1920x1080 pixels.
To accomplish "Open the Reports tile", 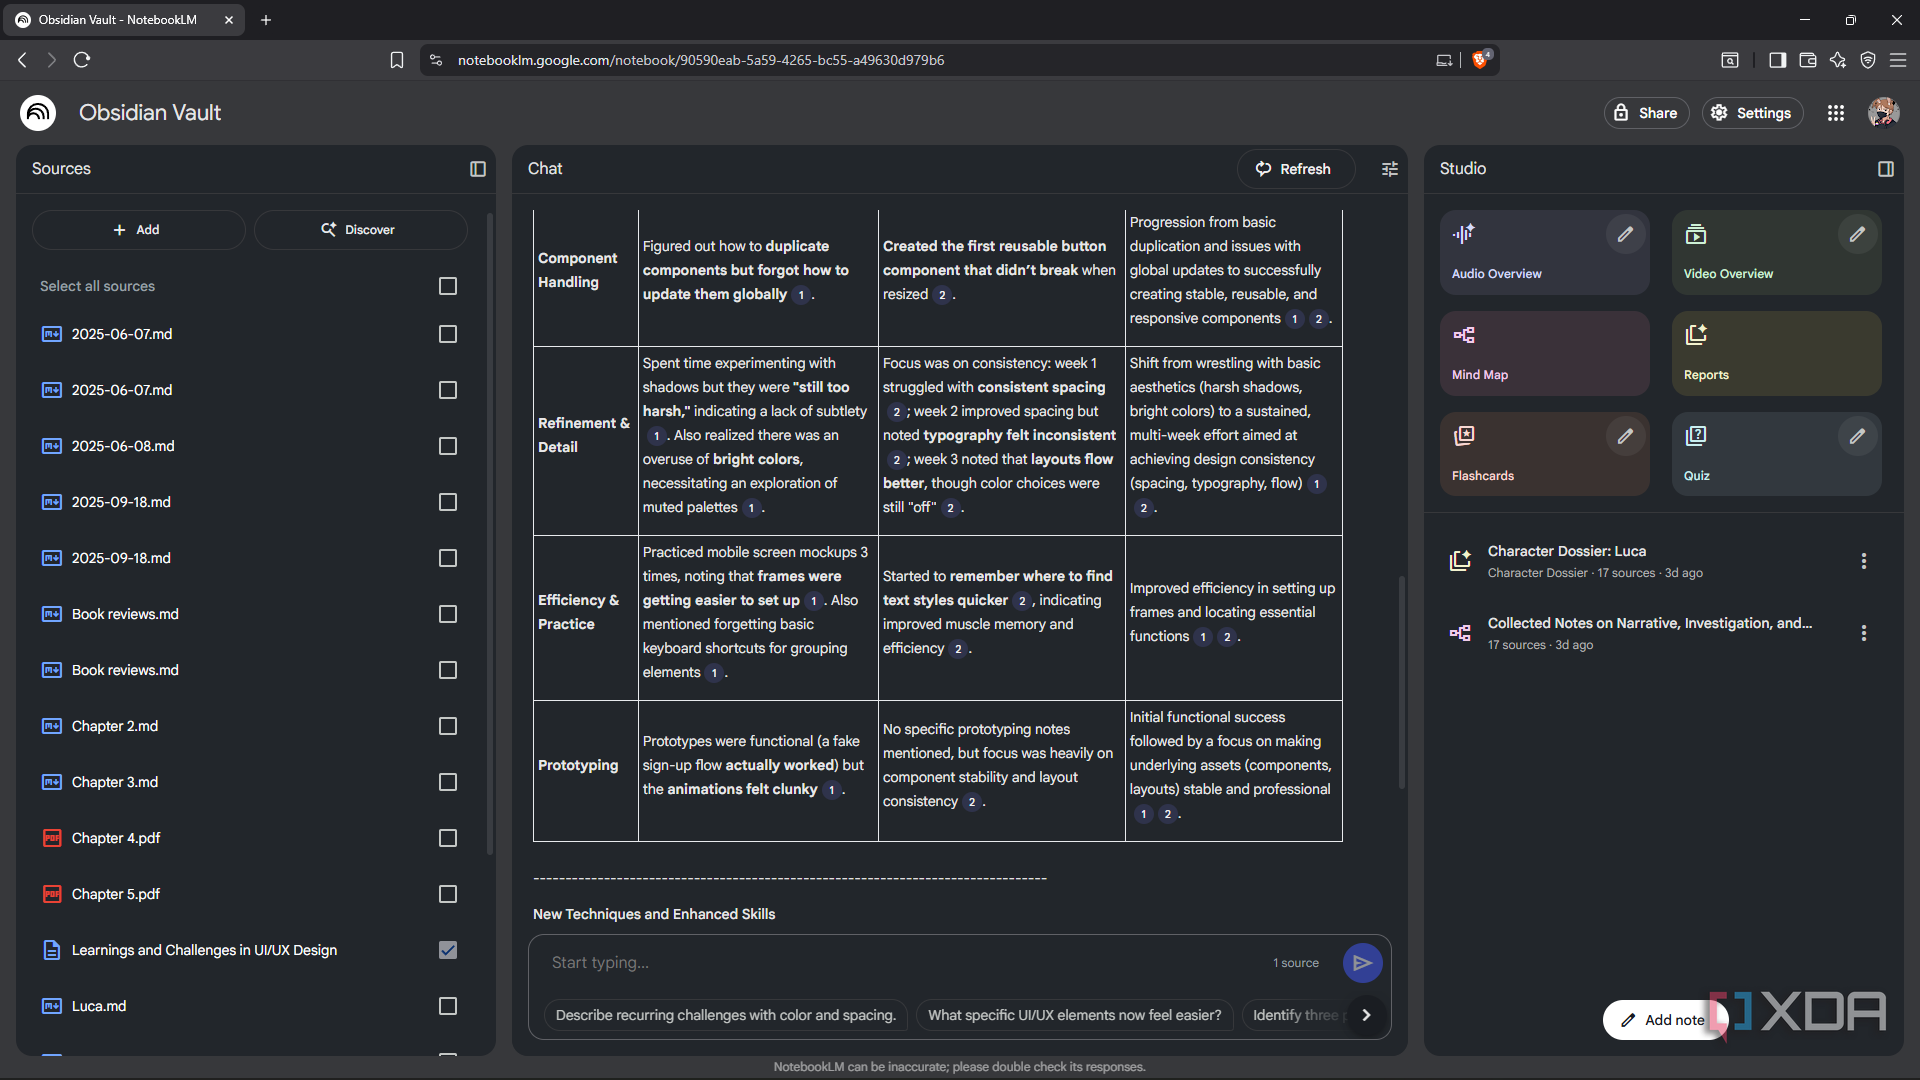I will point(1776,353).
